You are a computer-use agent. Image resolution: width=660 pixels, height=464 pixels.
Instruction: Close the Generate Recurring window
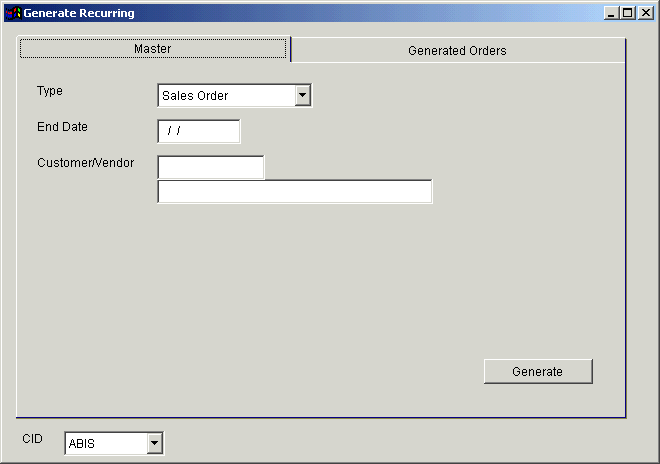pos(645,13)
